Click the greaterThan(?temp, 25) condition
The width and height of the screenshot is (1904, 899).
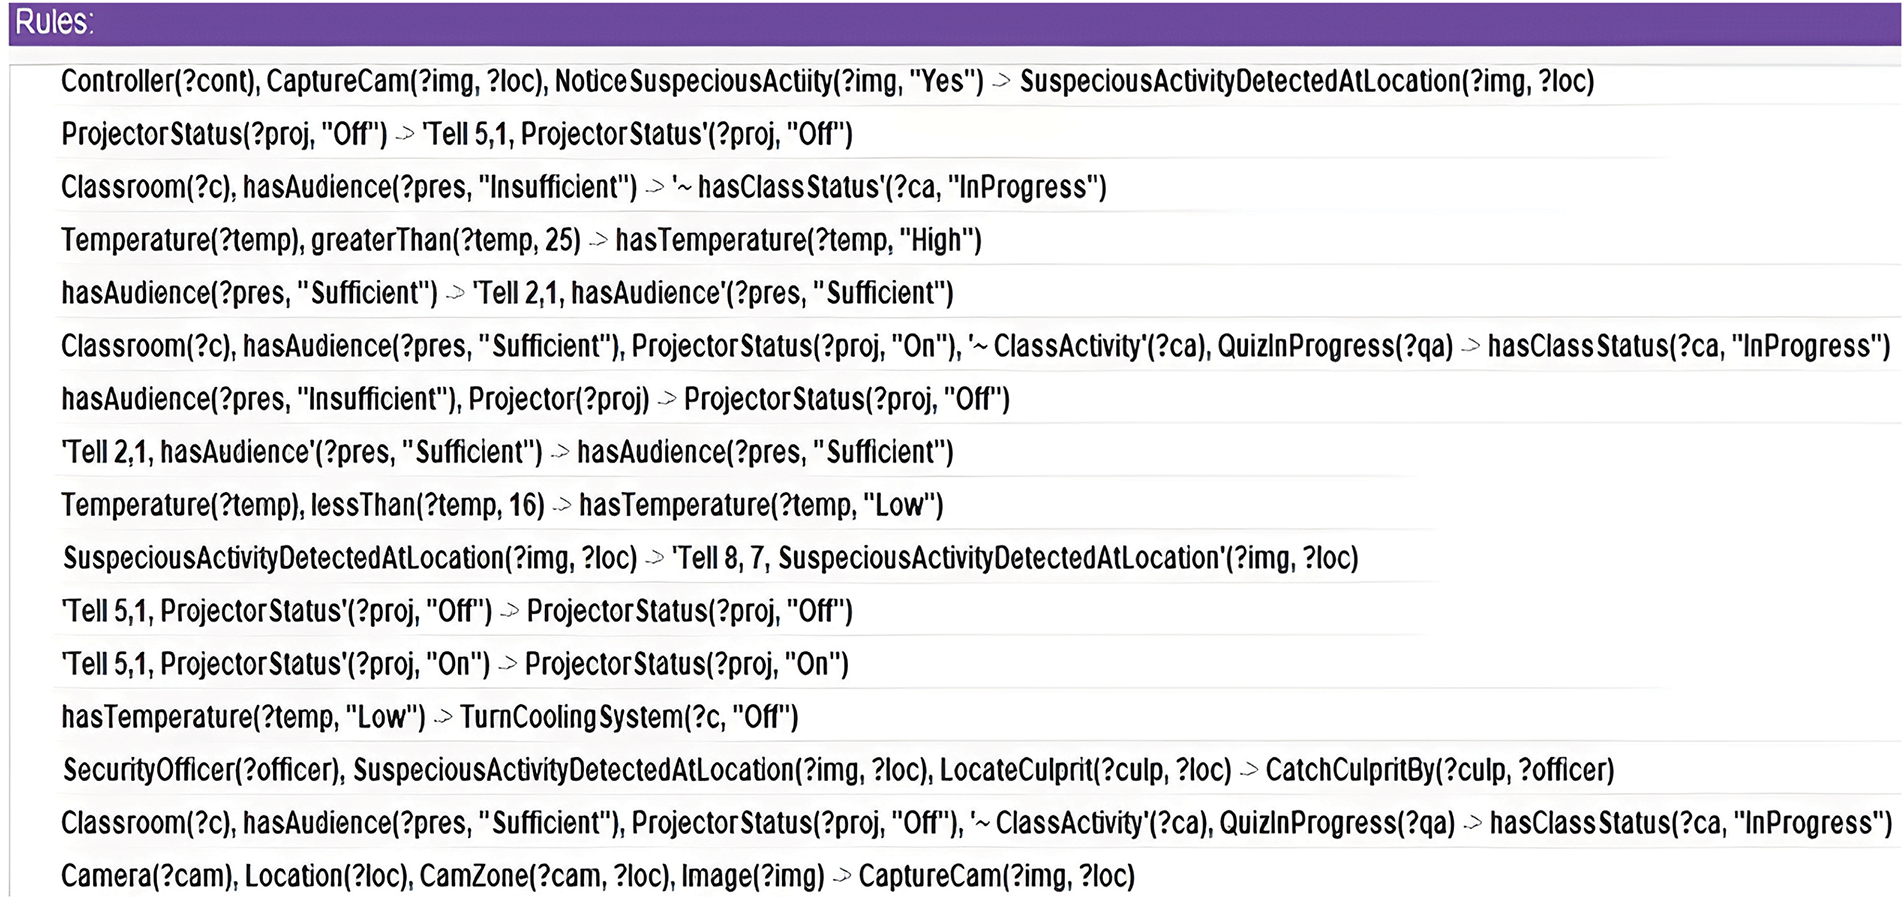445,240
